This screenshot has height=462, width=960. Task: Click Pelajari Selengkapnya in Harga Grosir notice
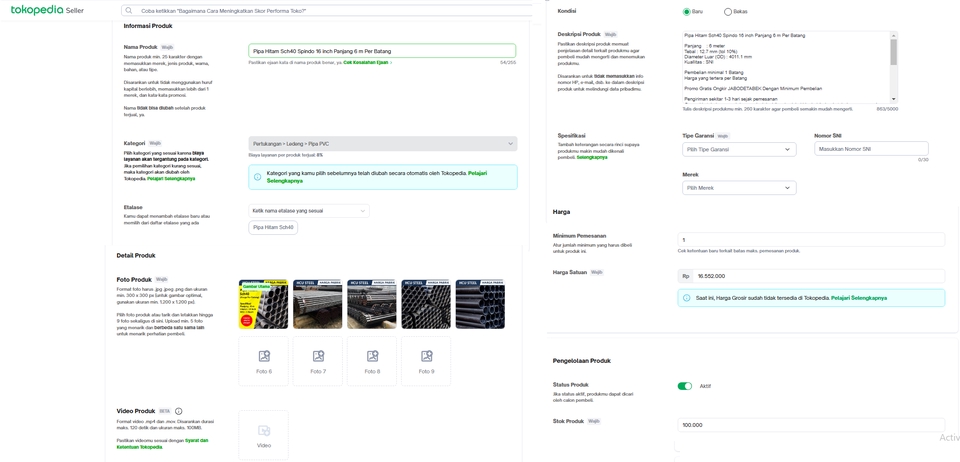859,298
